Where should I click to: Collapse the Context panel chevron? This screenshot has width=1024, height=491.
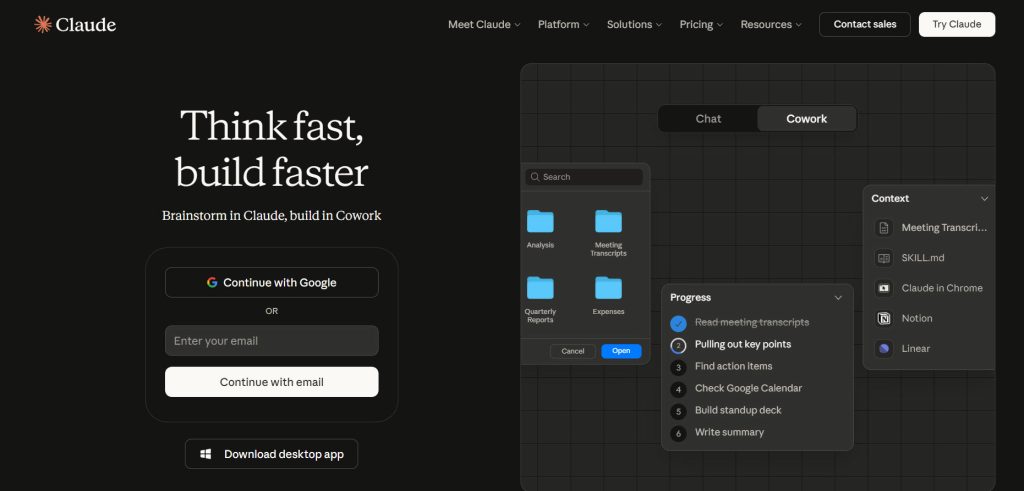tap(985, 198)
